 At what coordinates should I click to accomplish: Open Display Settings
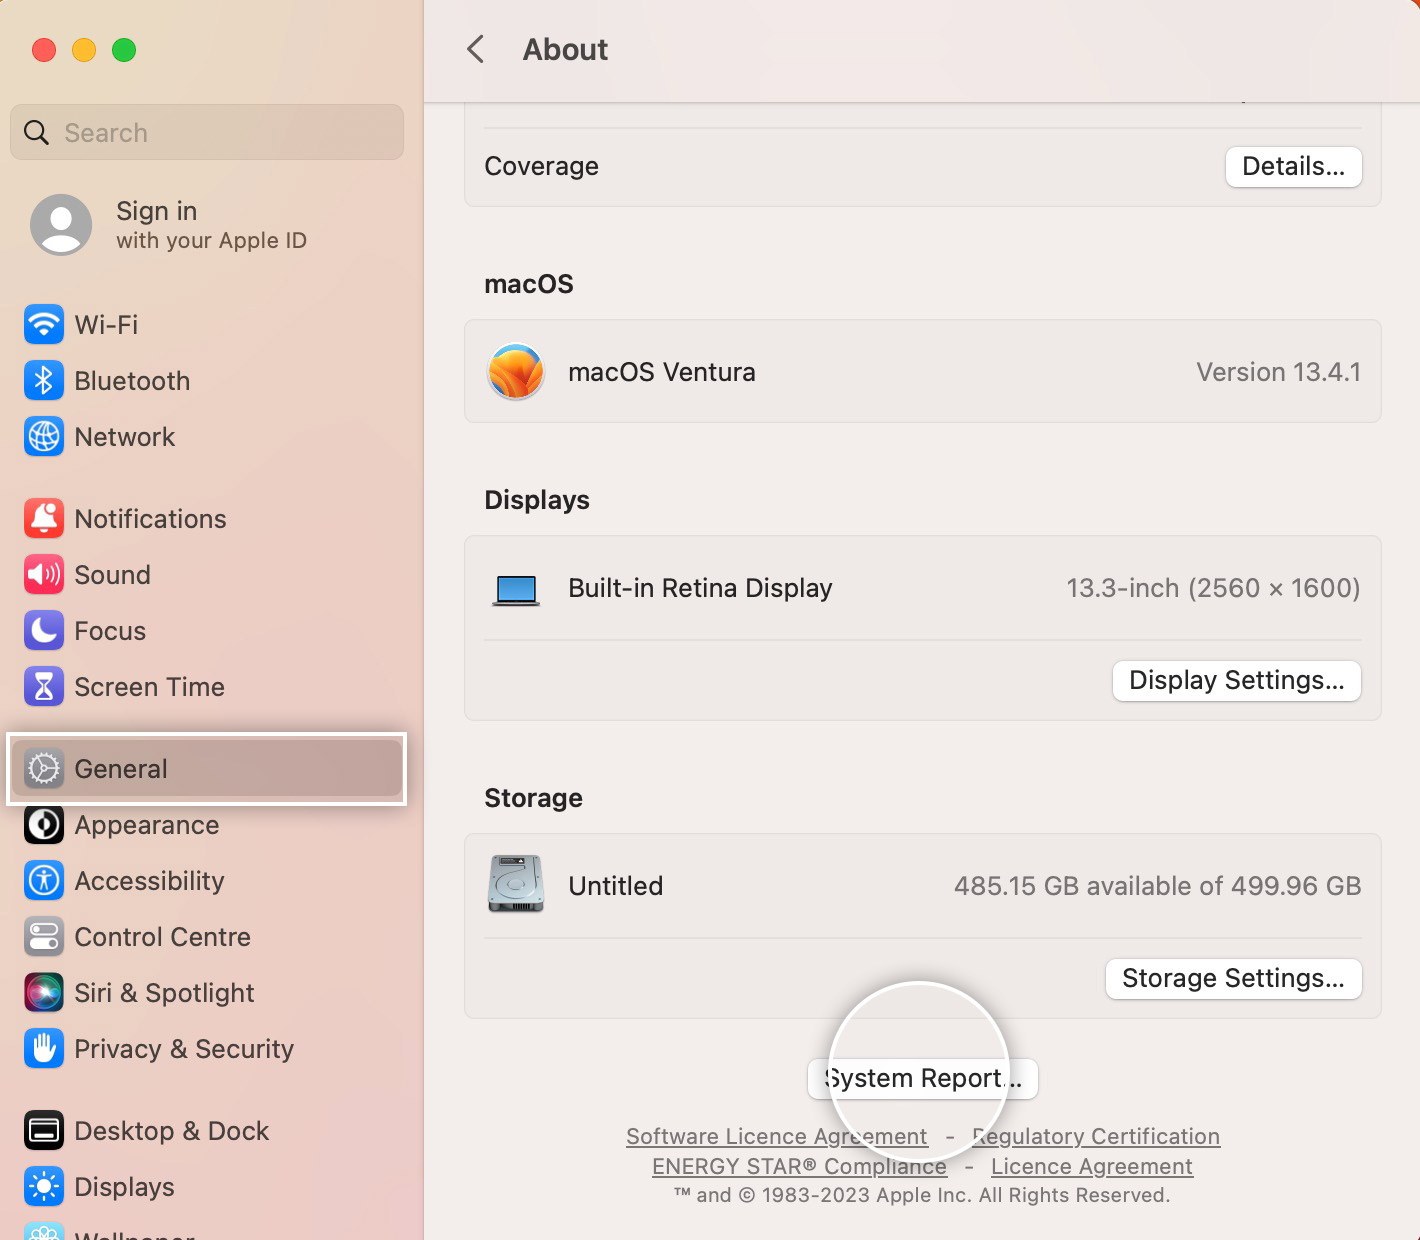(1236, 680)
